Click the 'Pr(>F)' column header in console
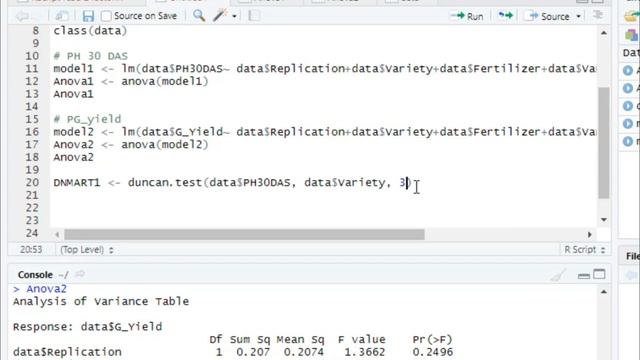The height and width of the screenshot is (360, 640). click(432, 340)
